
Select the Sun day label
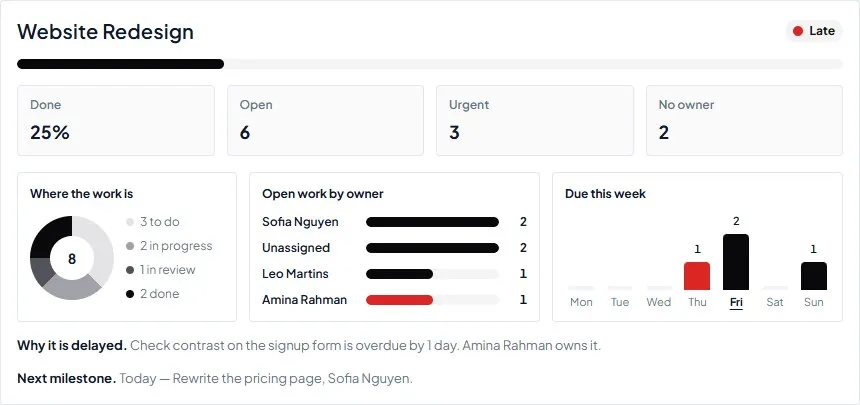(814, 302)
